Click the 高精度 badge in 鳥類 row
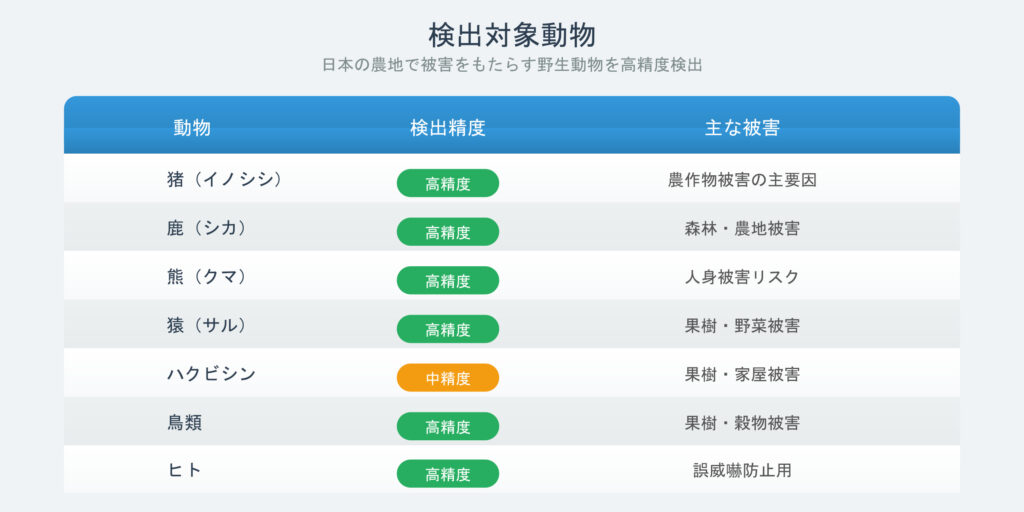Screen dimensions: 1024x512 pyautogui.click(x=447, y=427)
